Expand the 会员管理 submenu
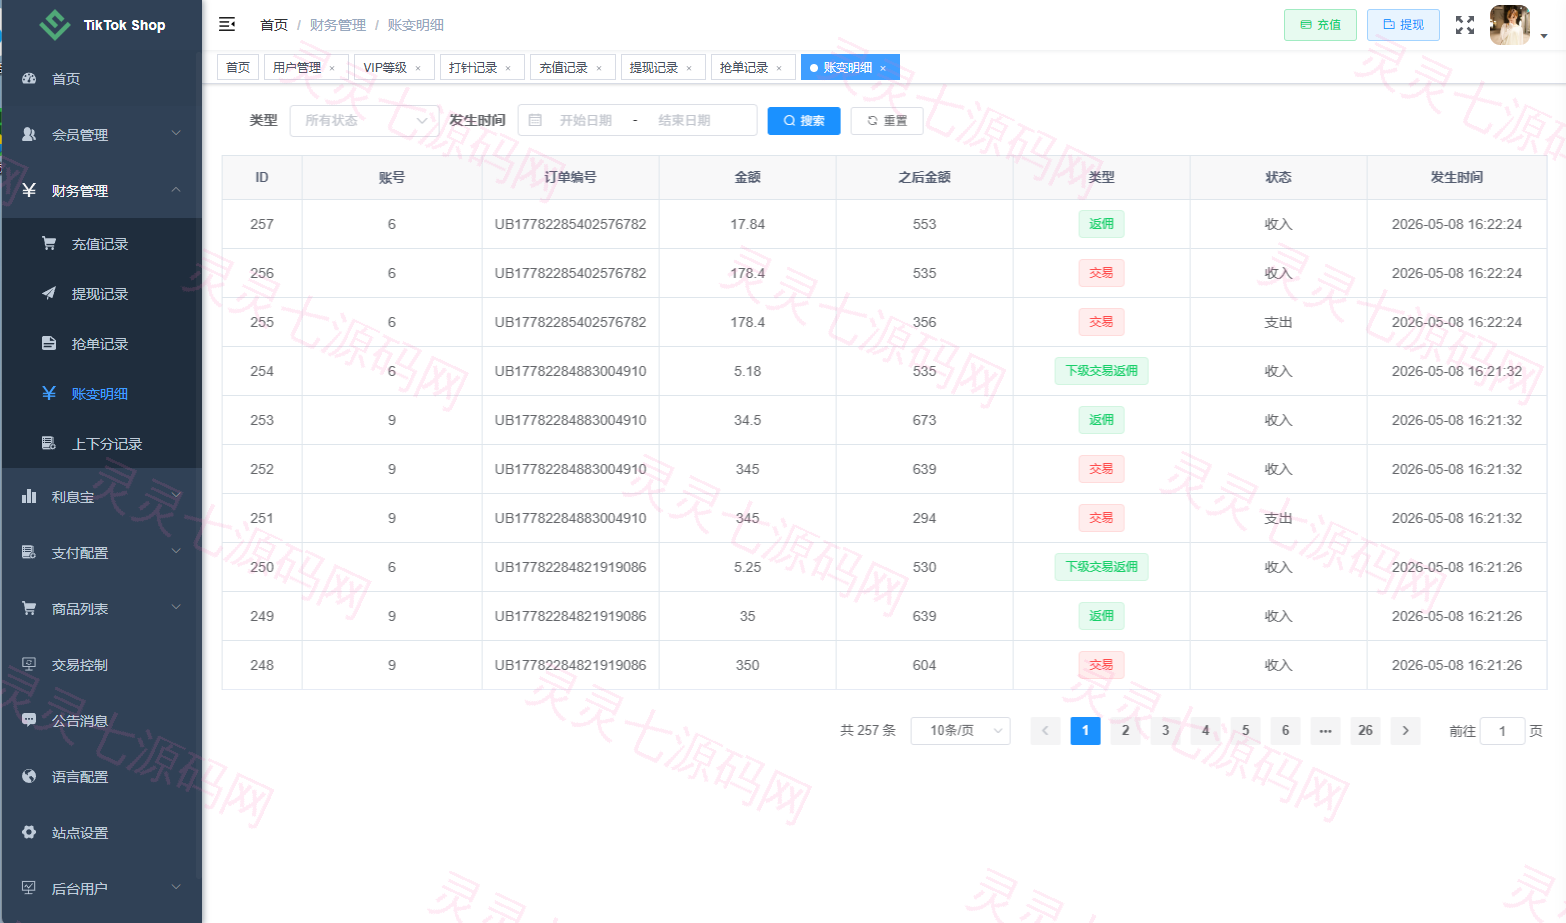This screenshot has height=923, width=1566. point(176,134)
